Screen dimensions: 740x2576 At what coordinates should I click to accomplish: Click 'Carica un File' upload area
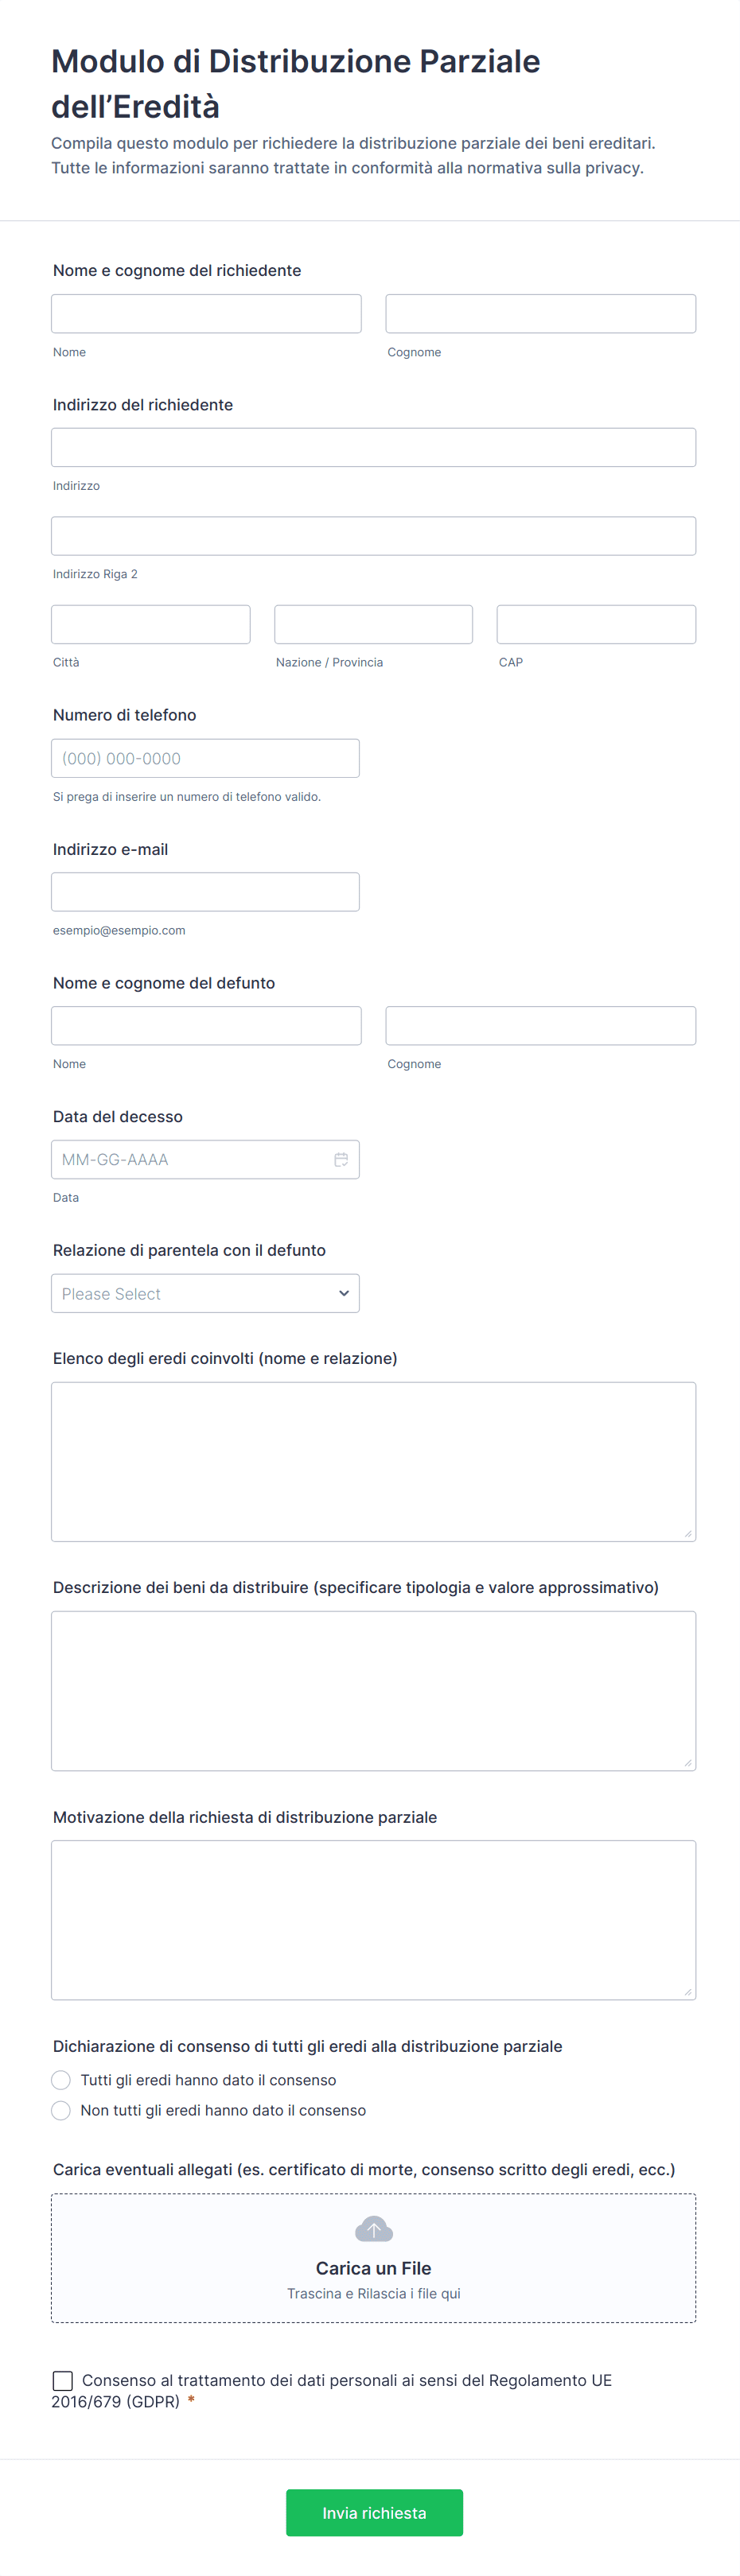(x=373, y=2267)
